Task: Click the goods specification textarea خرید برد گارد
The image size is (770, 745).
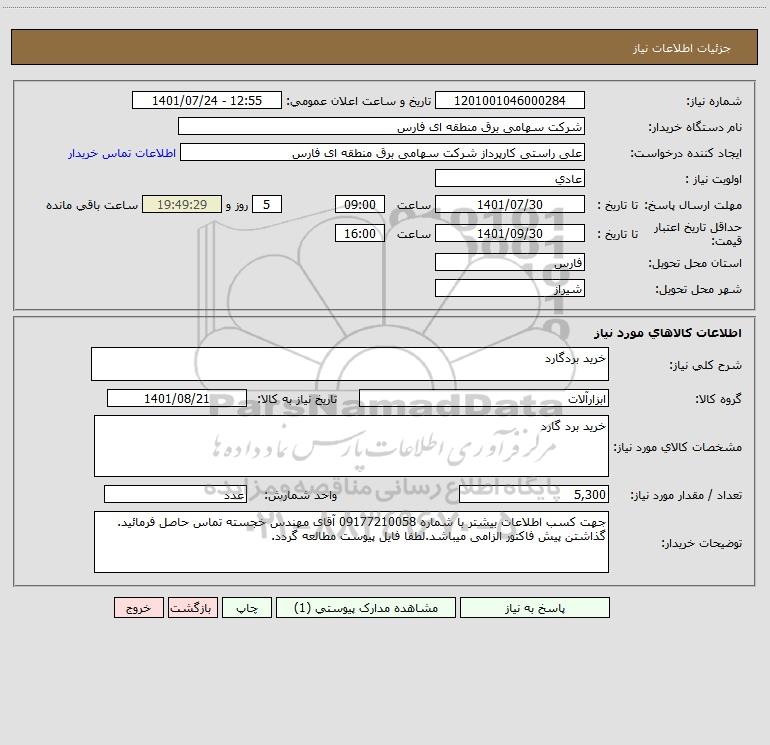Action: (351, 446)
